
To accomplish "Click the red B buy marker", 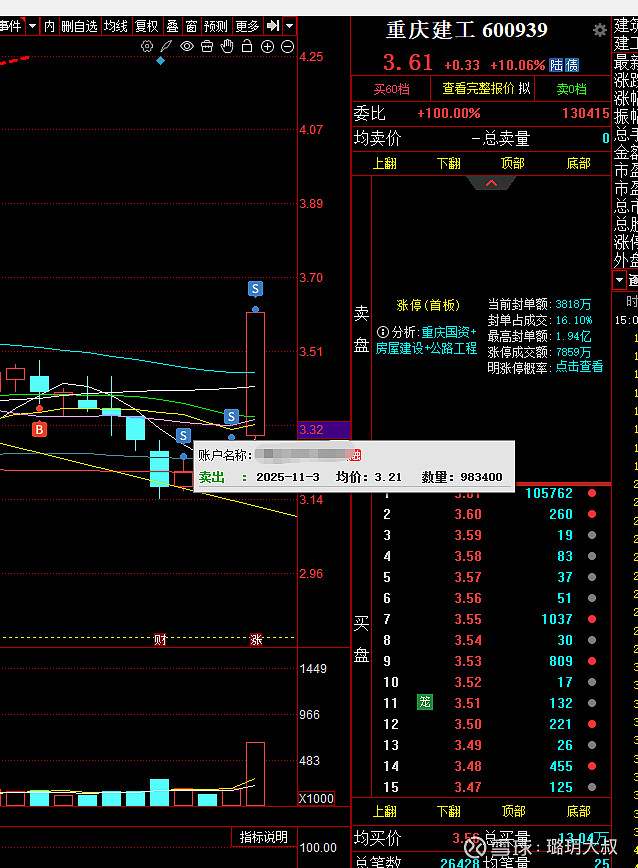I will [x=39, y=429].
